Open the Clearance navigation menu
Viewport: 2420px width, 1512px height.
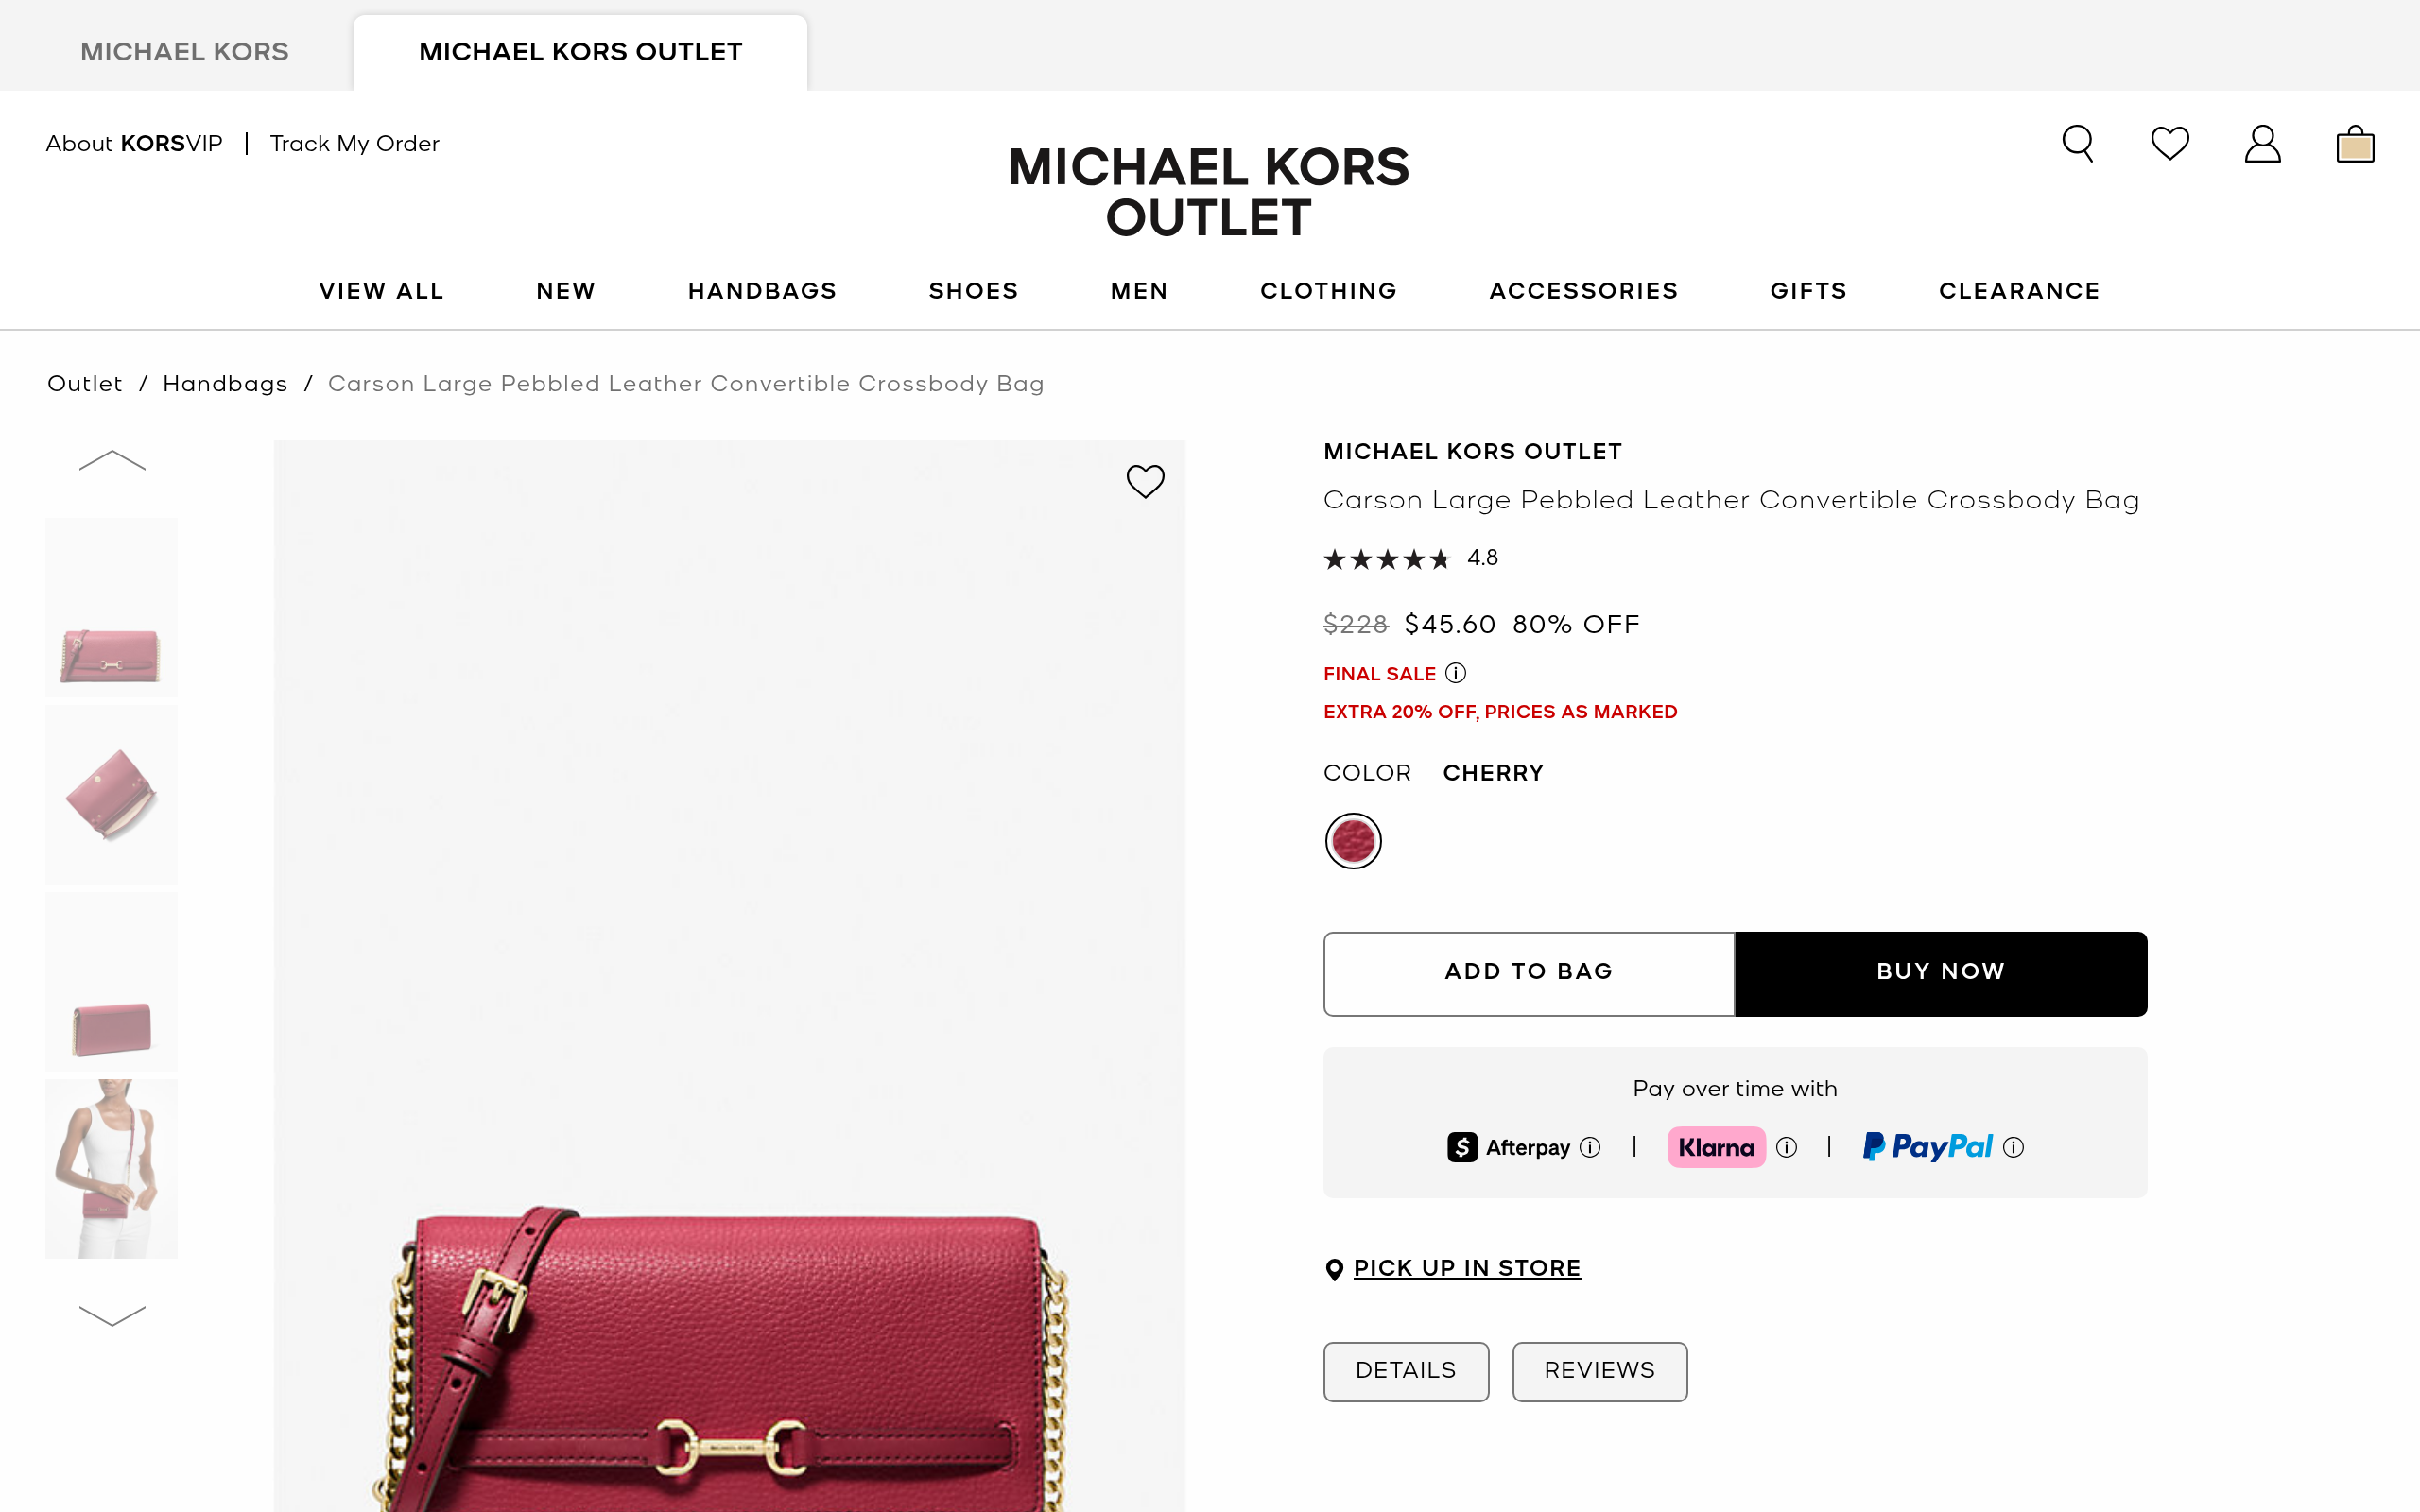pyautogui.click(x=2019, y=291)
